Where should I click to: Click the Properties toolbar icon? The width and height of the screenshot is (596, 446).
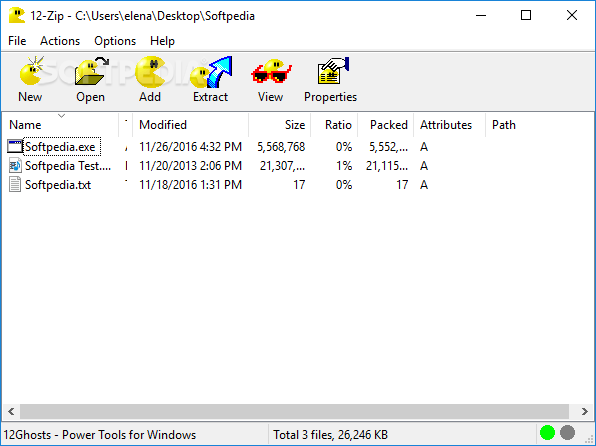pyautogui.click(x=333, y=71)
